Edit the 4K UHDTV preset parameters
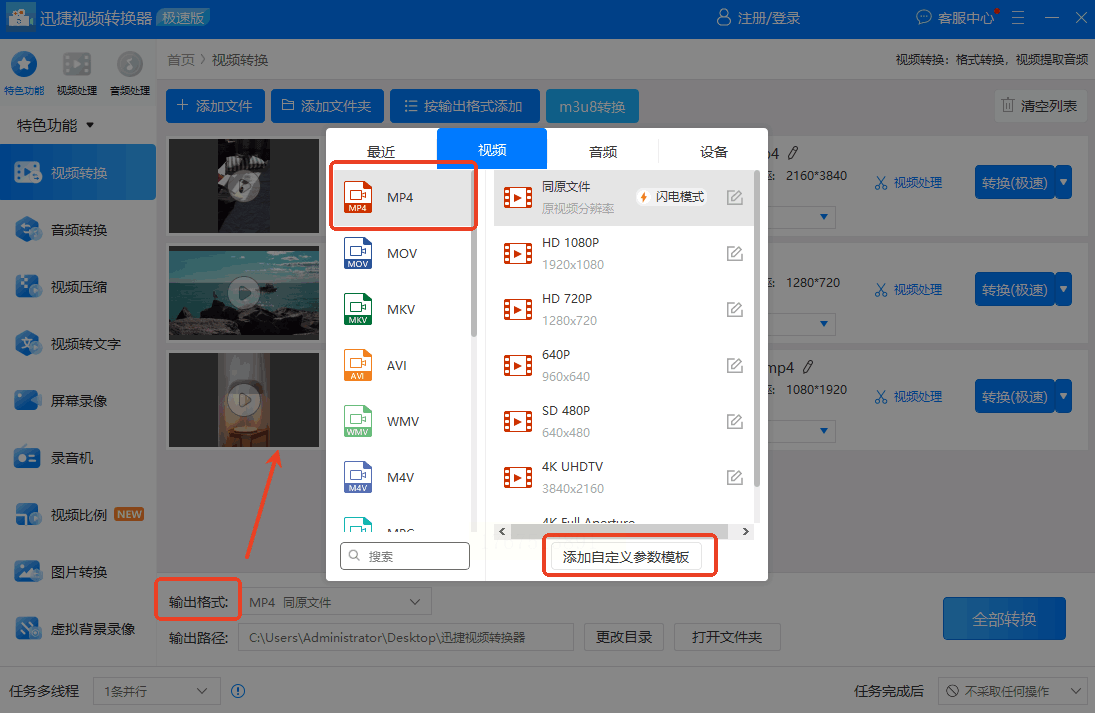The width and height of the screenshot is (1095, 713). (735, 478)
